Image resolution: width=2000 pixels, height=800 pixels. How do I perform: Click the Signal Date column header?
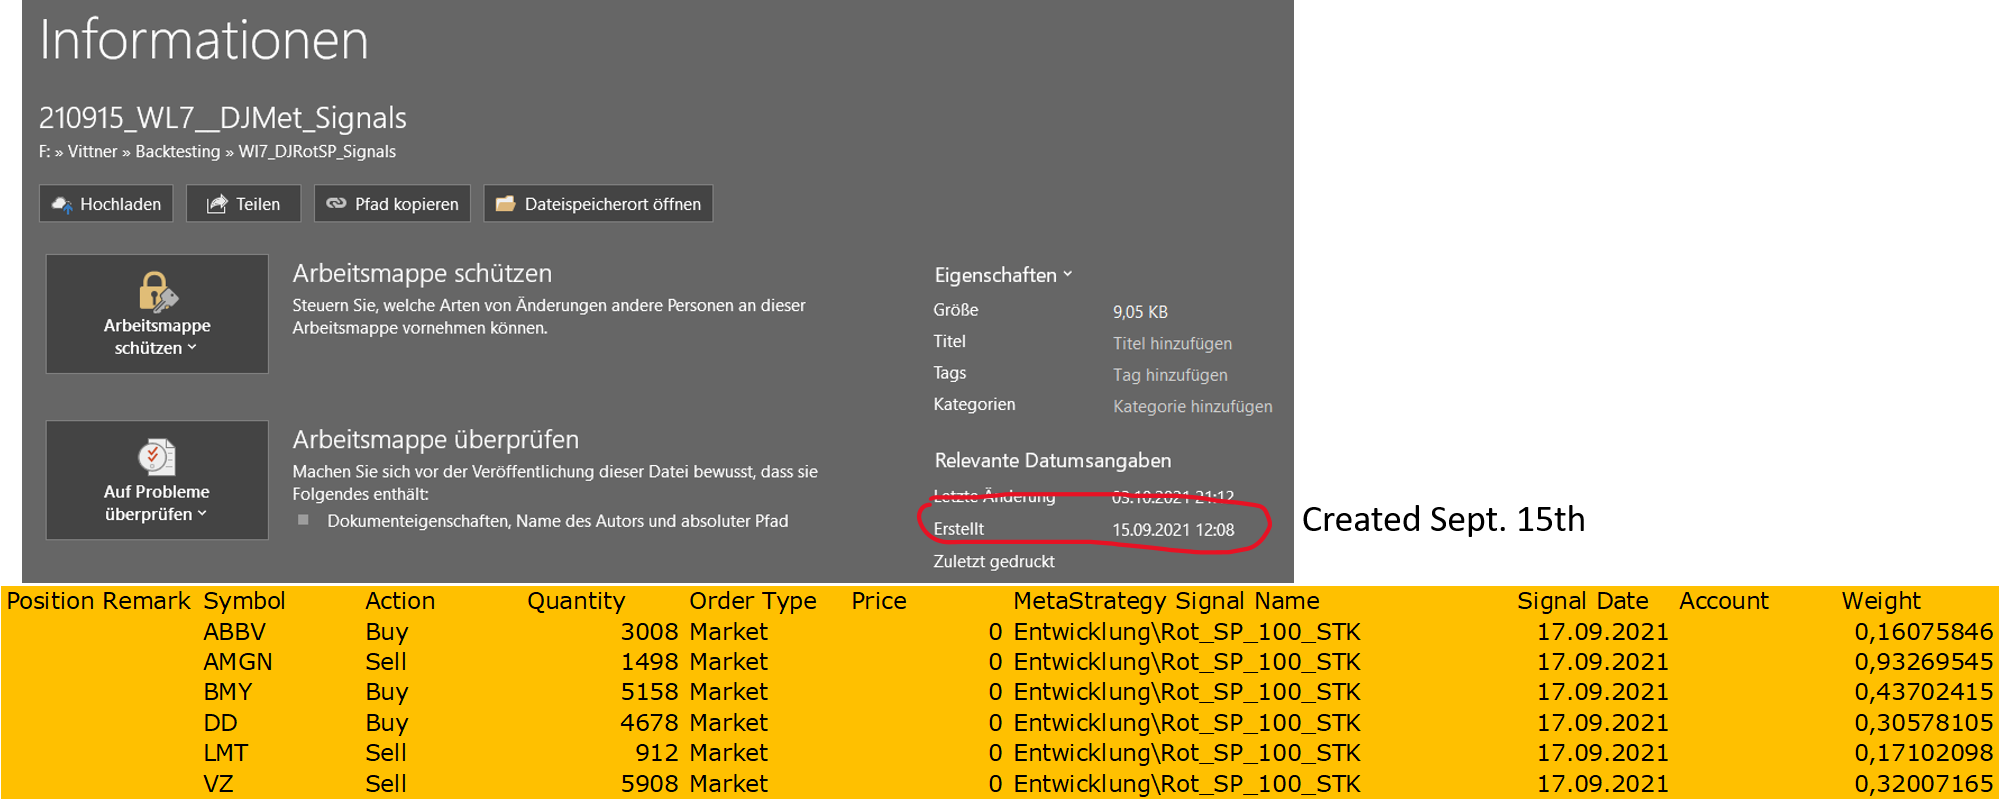coord(1582,601)
